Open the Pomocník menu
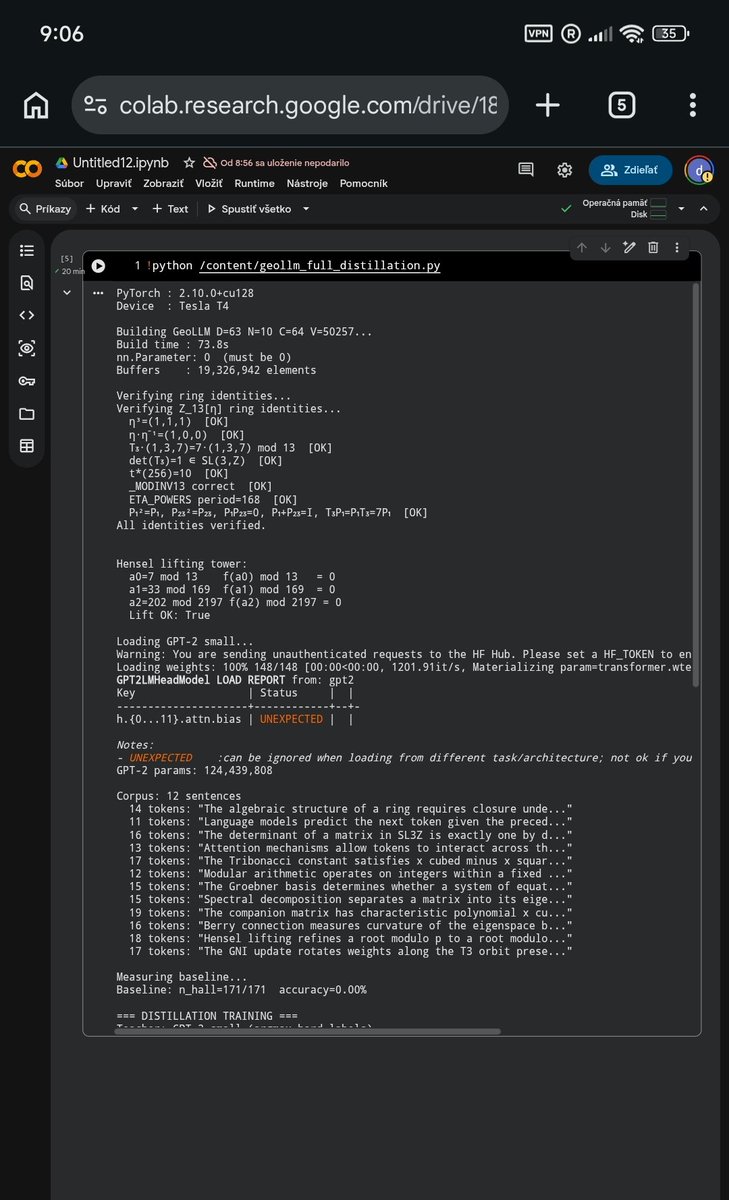 pyautogui.click(x=363, y=183)
